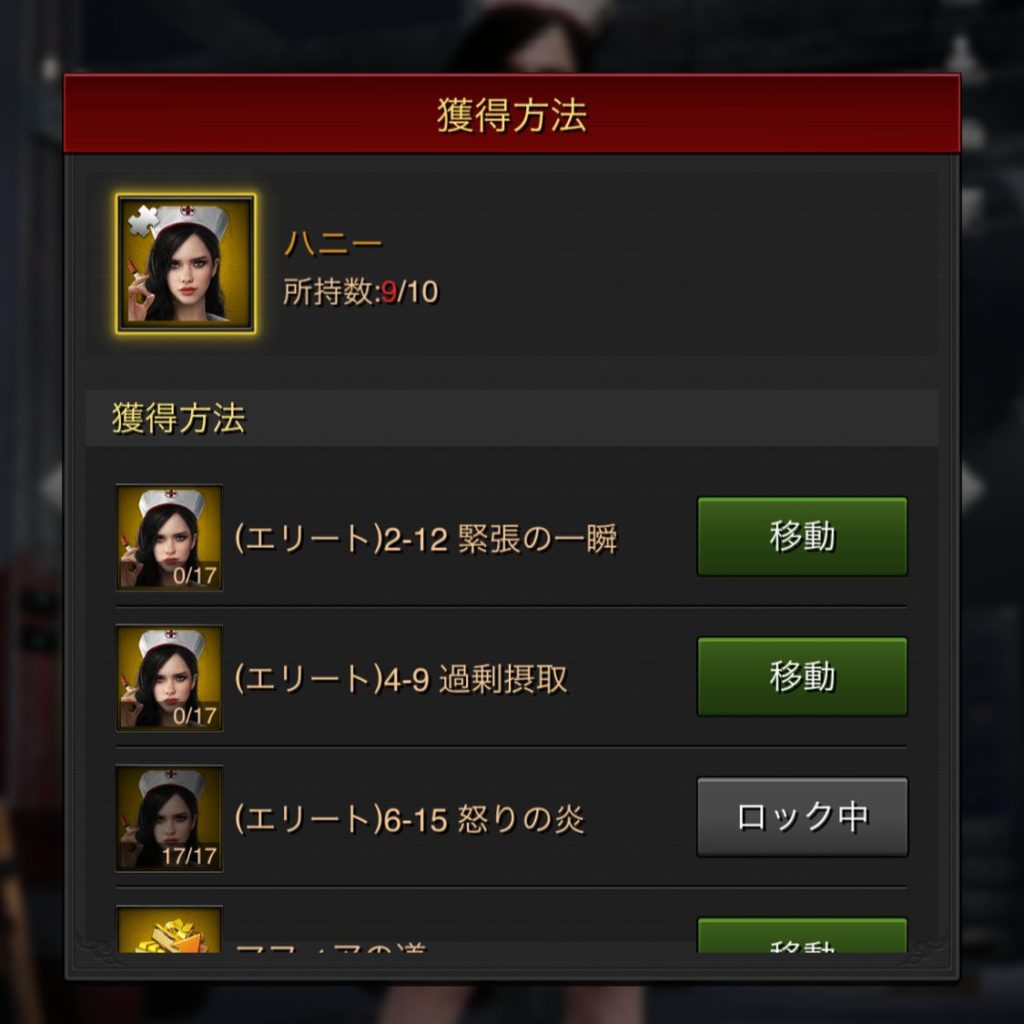Select the 6-15 stage thumbnail showing 17/17

coord(169,818)
